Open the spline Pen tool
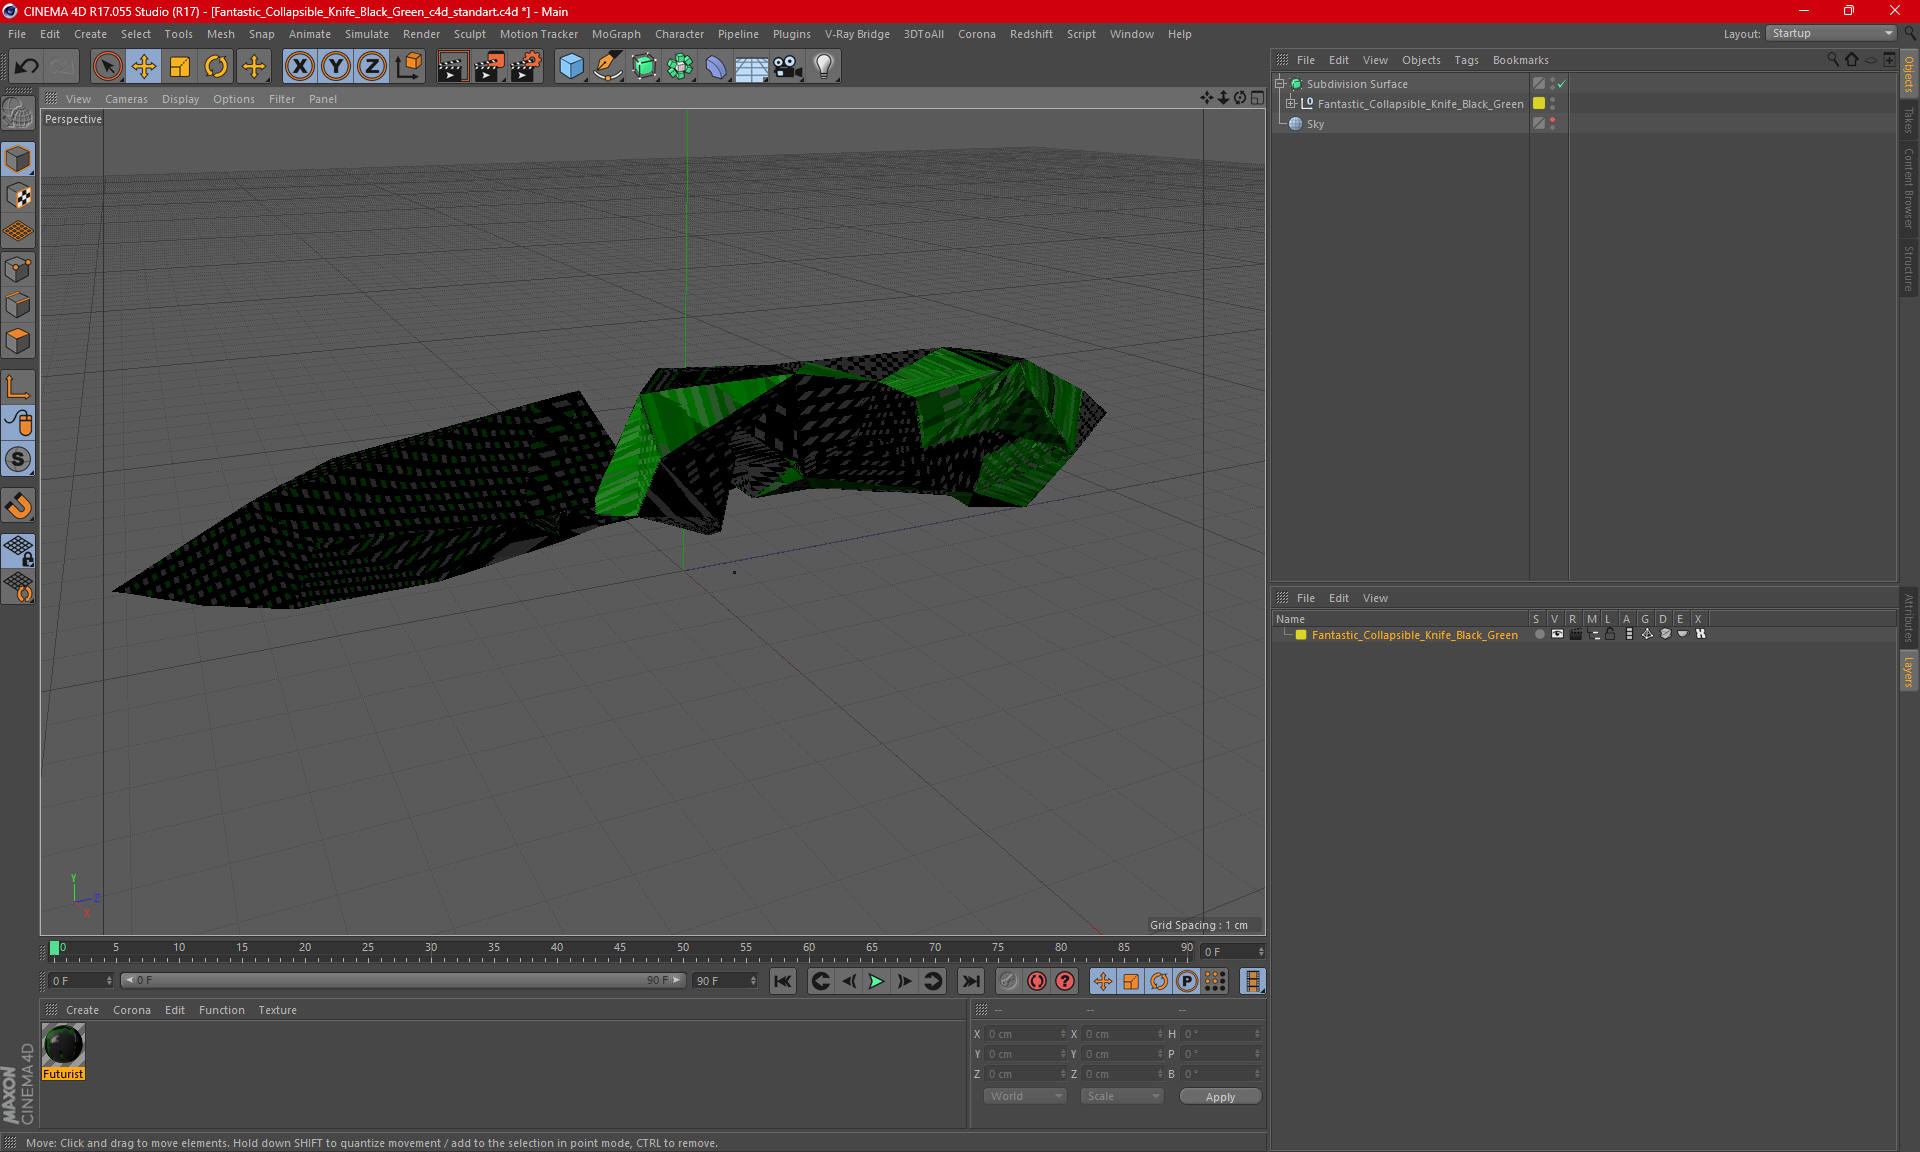Image resolution: width=1920 pixels, height=1152 pixels. (x=608, y=67)
